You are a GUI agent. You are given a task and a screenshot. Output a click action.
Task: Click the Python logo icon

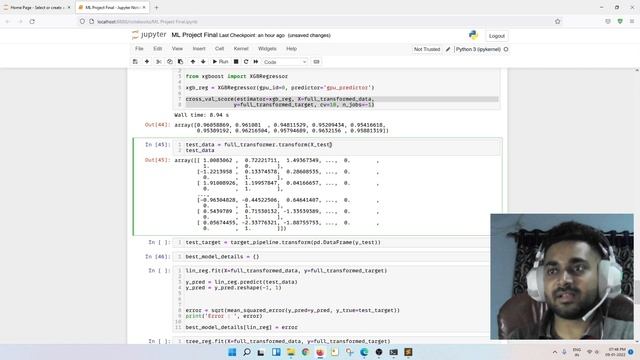coord(473,36)
